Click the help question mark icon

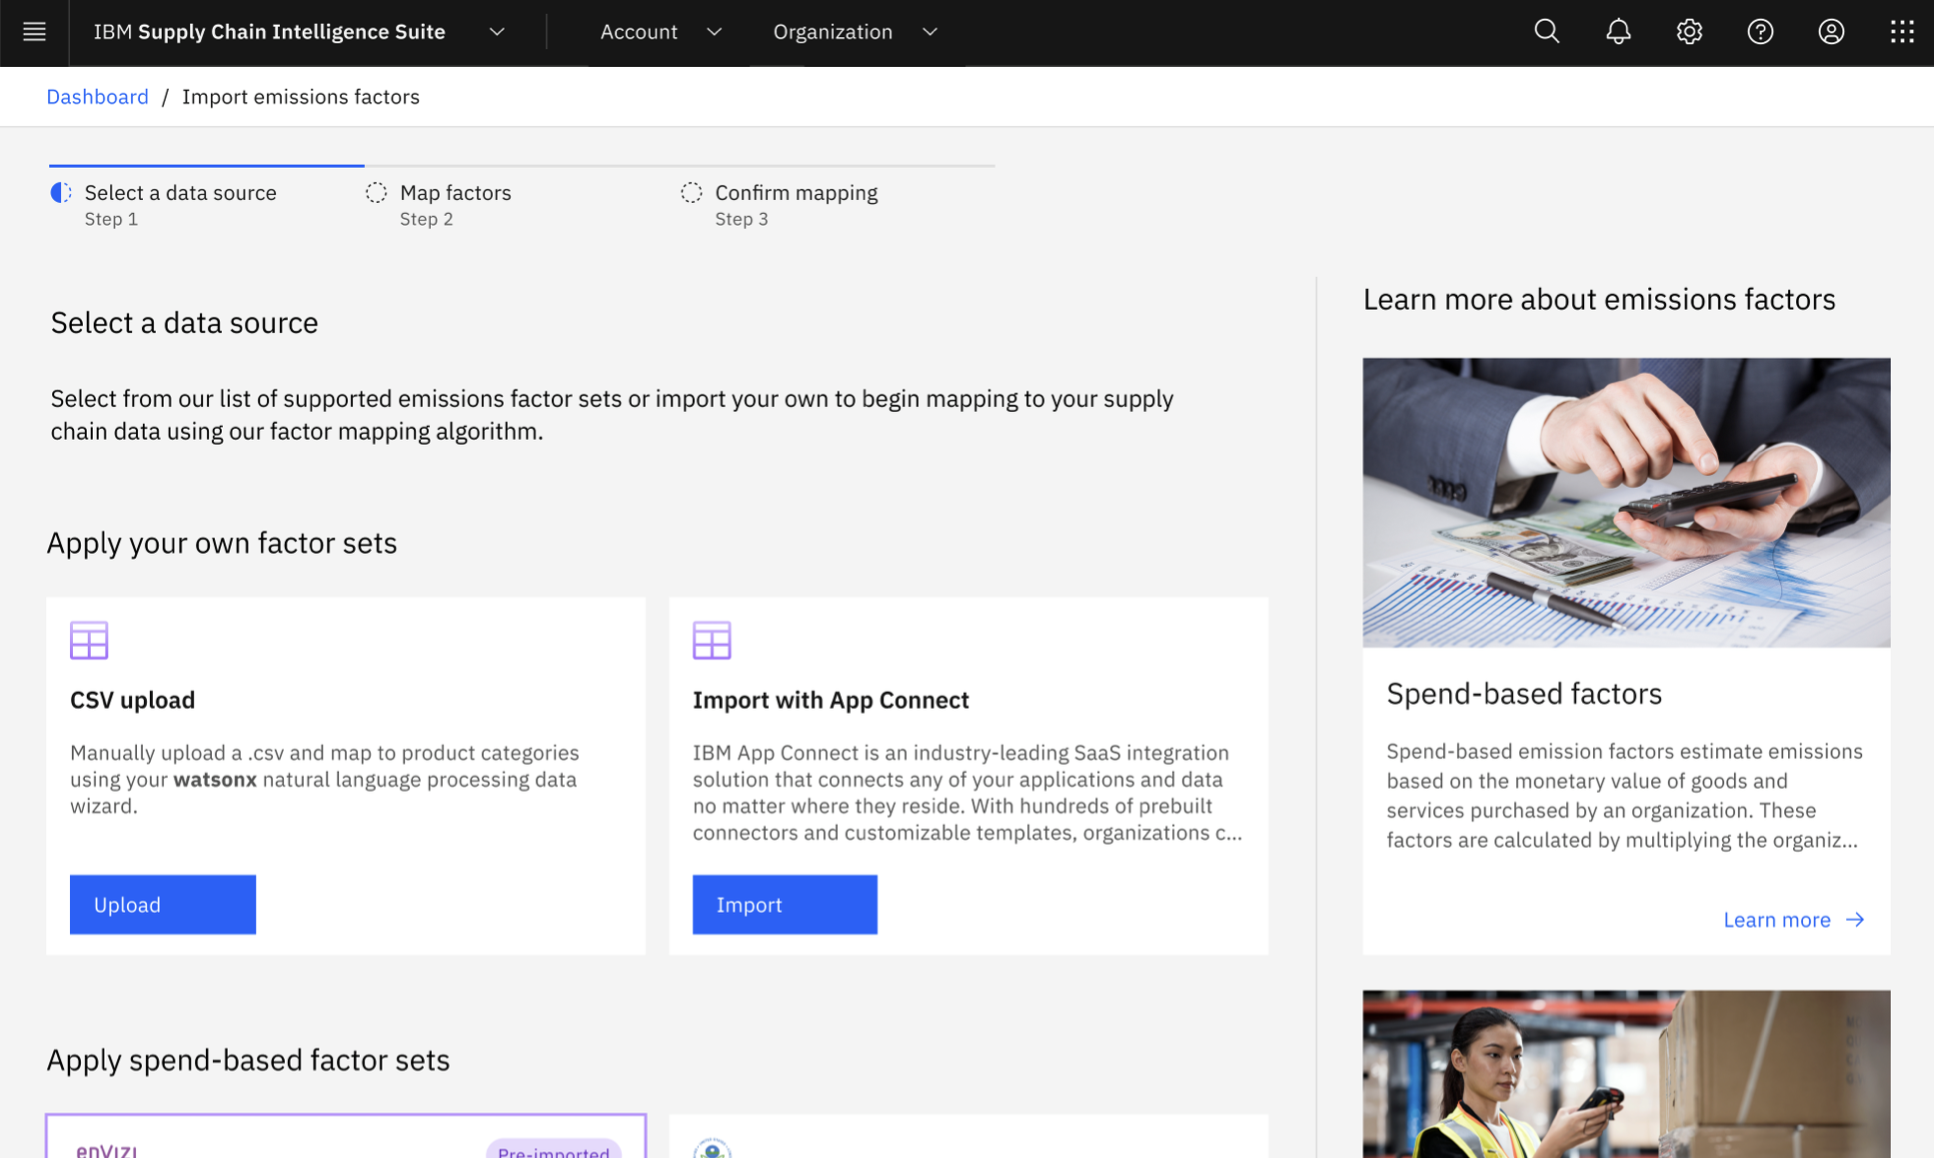1760,32
